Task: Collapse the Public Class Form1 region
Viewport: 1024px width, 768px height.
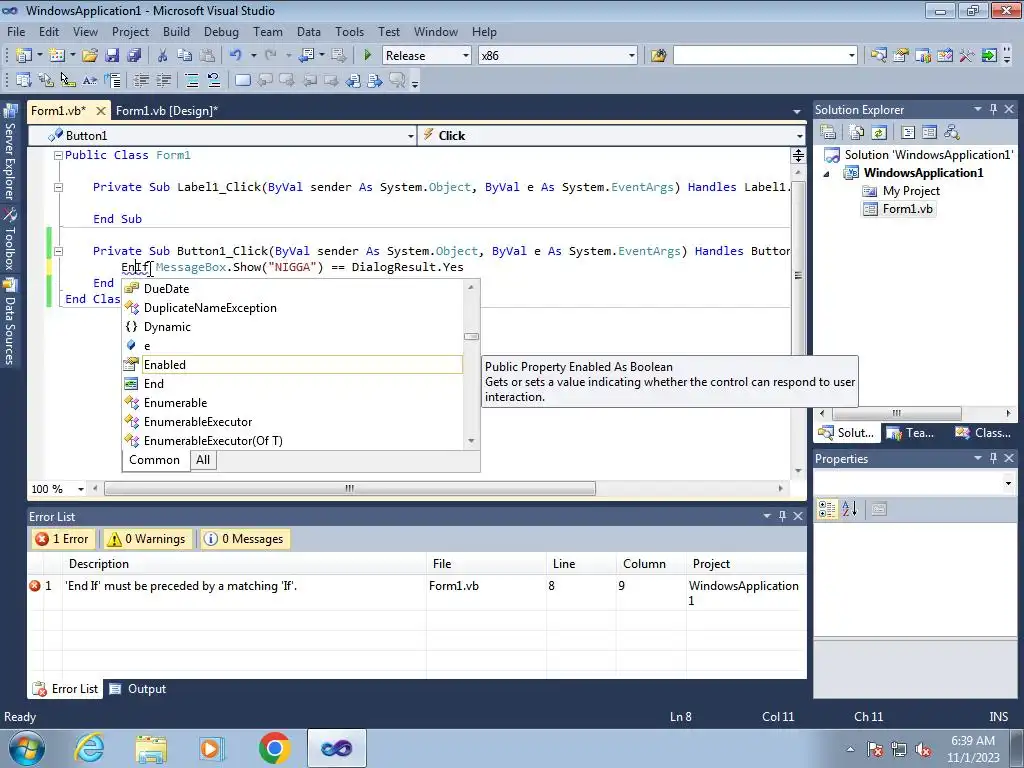Action: 58,155
